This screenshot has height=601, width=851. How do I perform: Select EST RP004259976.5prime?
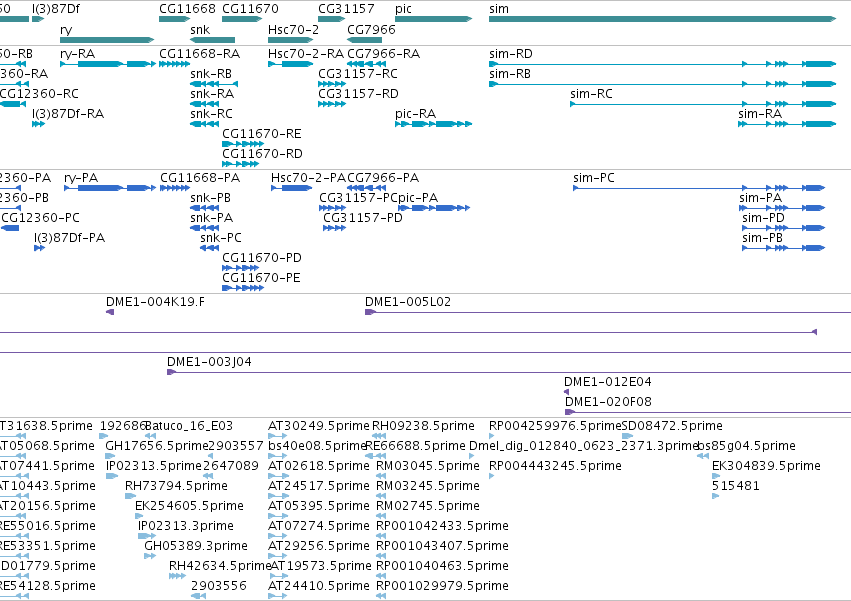[x=492, y=435]
